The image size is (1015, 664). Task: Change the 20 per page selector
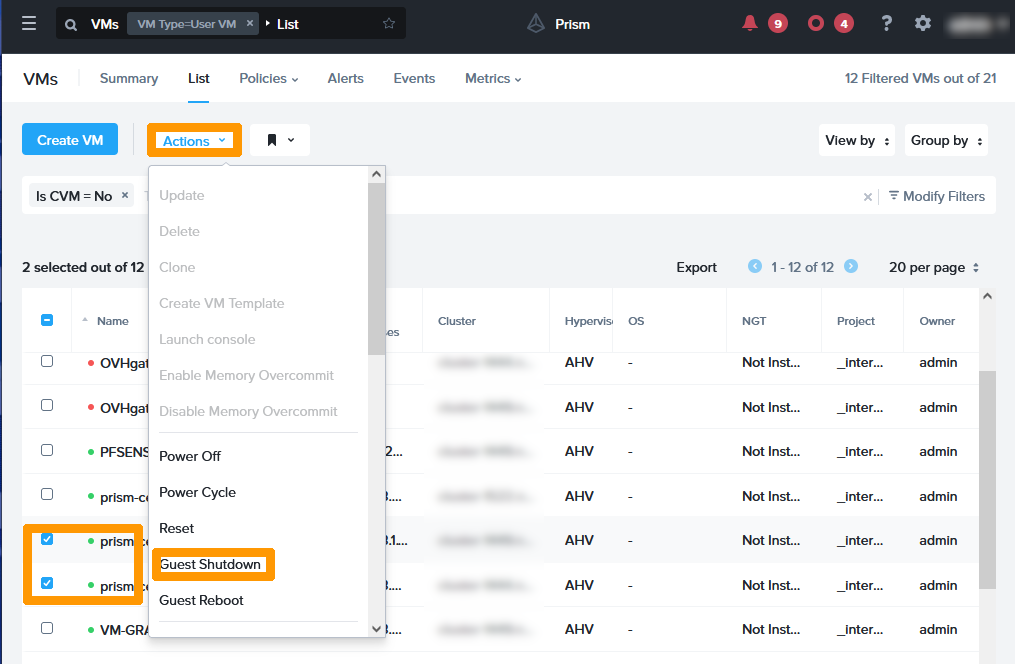coord(934,267)
